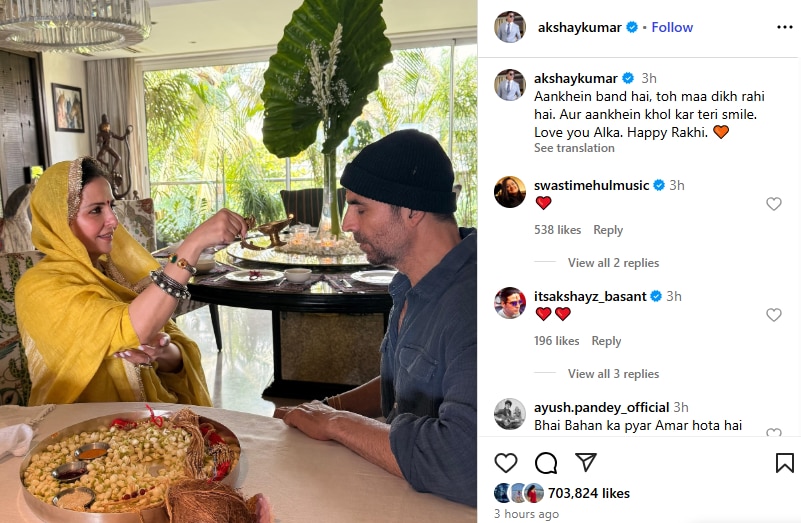Like swastimehulmusic's comment heart
This screenshot has width=801, height=523.
[x=773, y=204]
